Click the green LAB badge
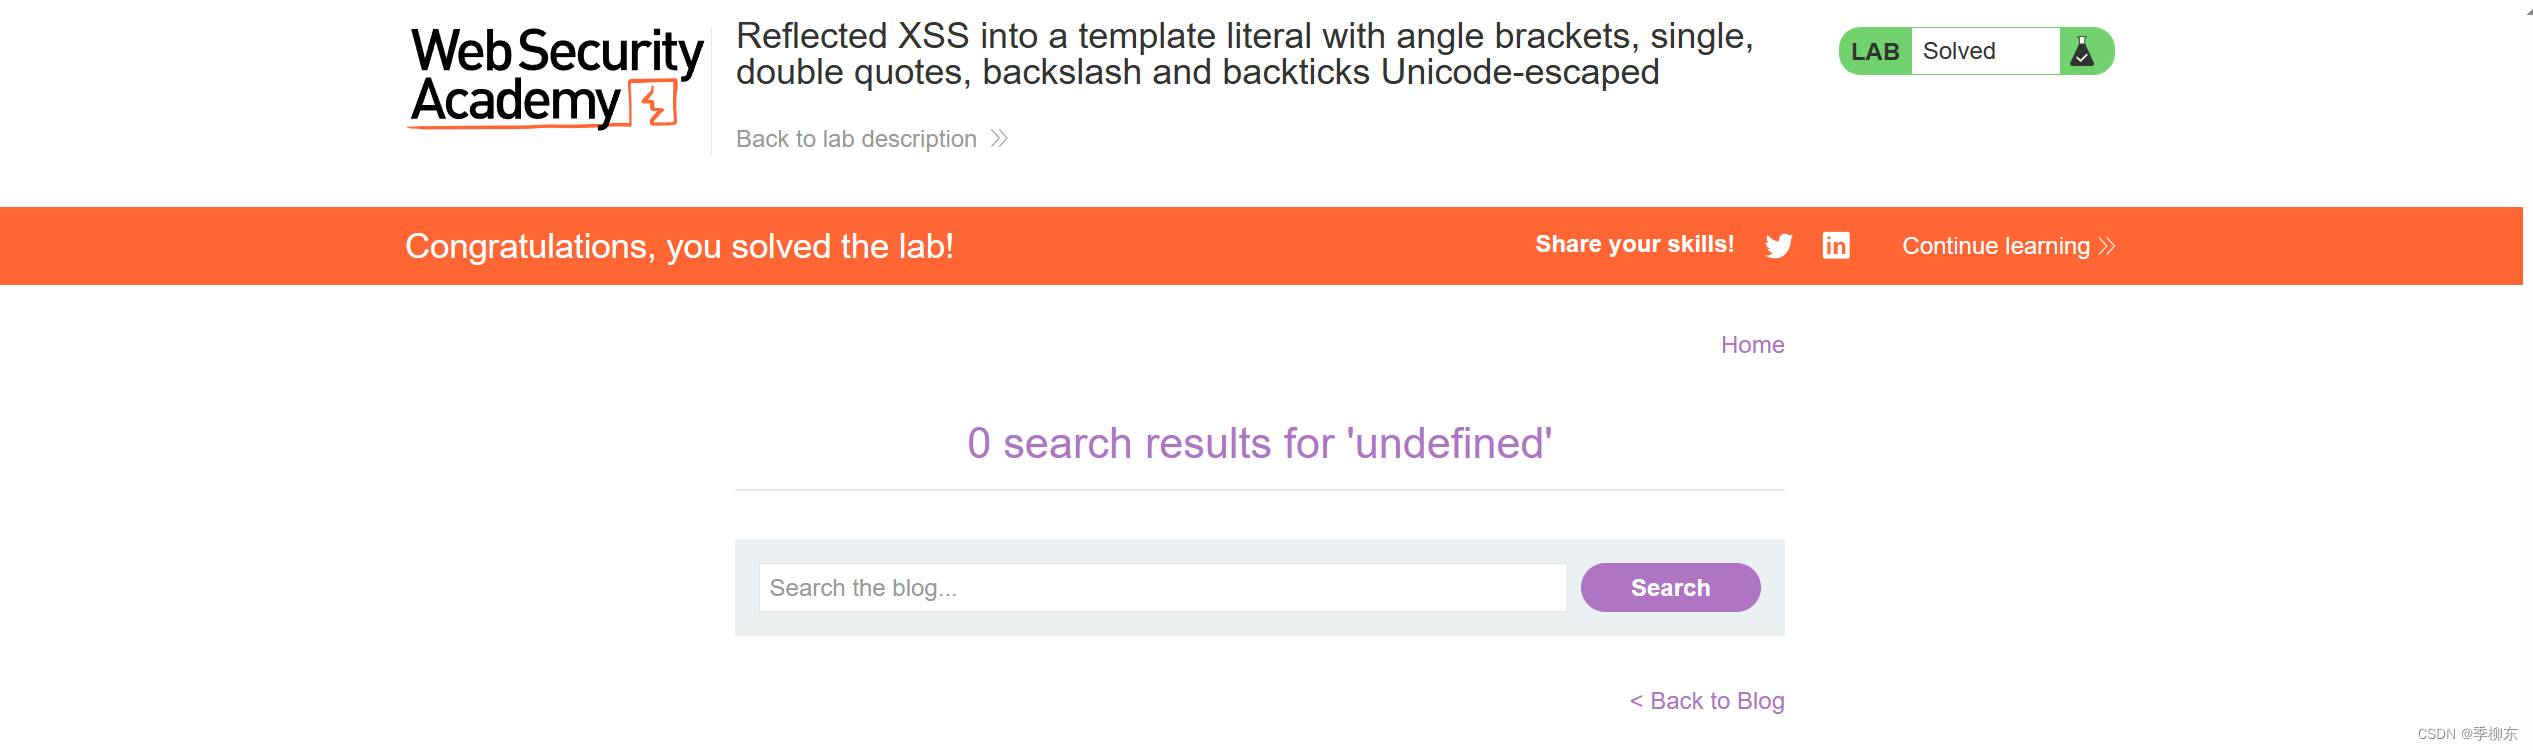The width and height of the screenshot is (2533, 750). coord(1875,51)
